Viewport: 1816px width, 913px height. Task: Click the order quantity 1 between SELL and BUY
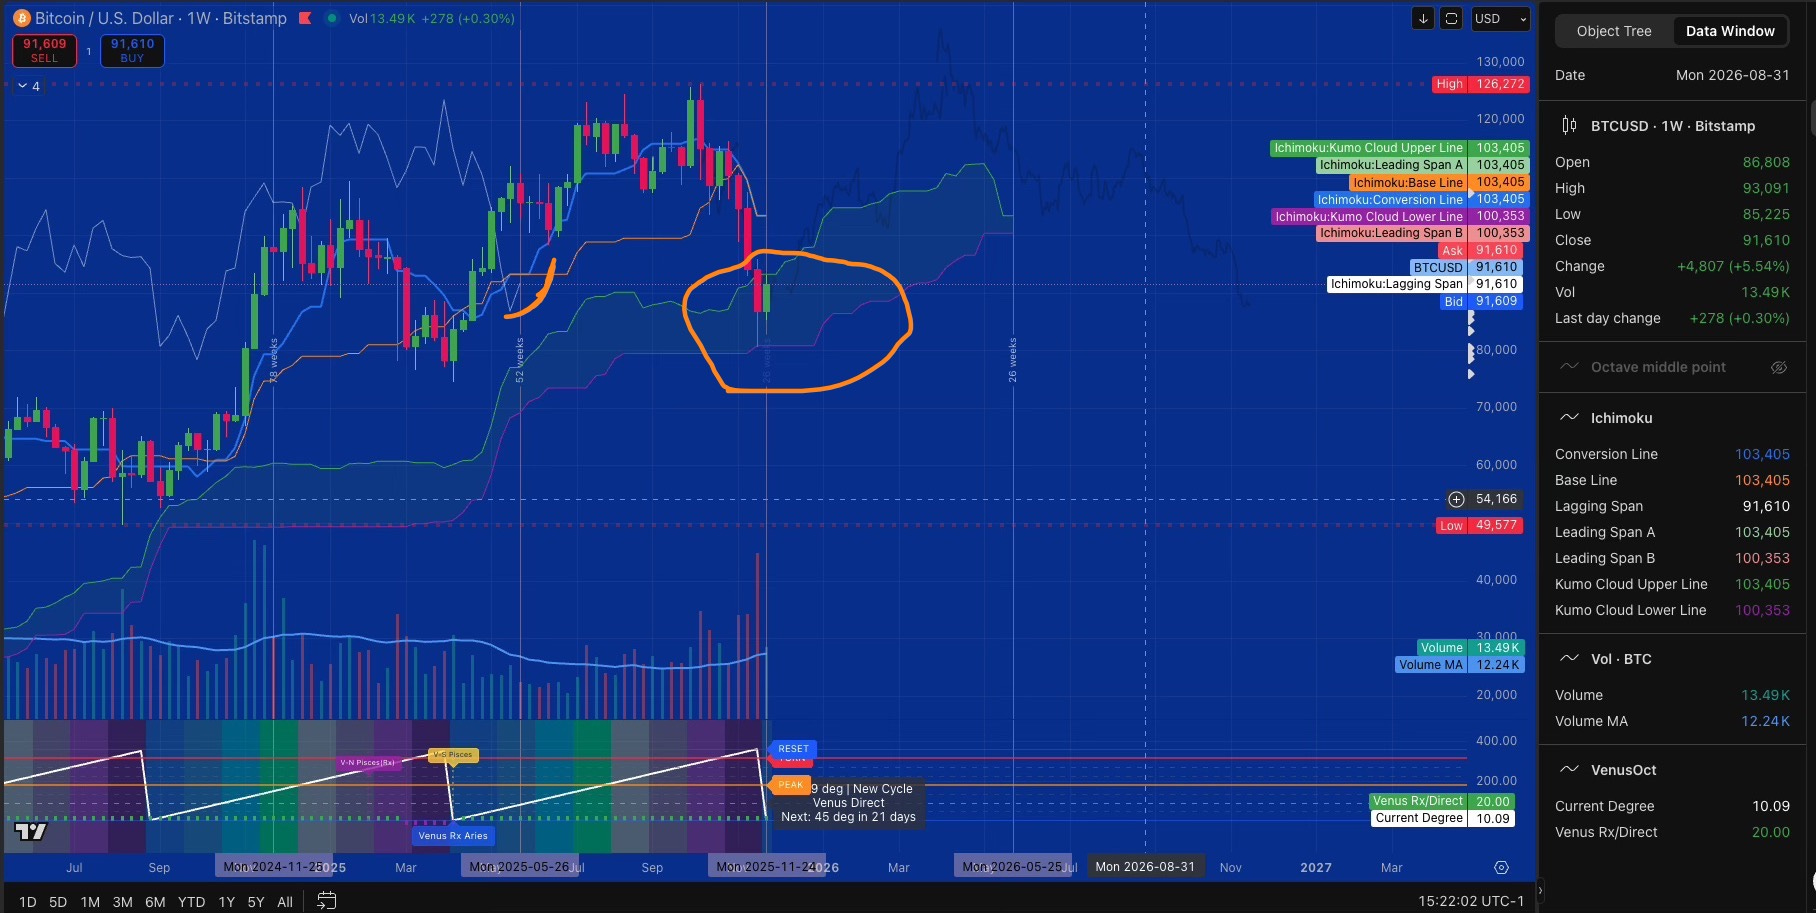pyautogui.click(x=89, y=51)
